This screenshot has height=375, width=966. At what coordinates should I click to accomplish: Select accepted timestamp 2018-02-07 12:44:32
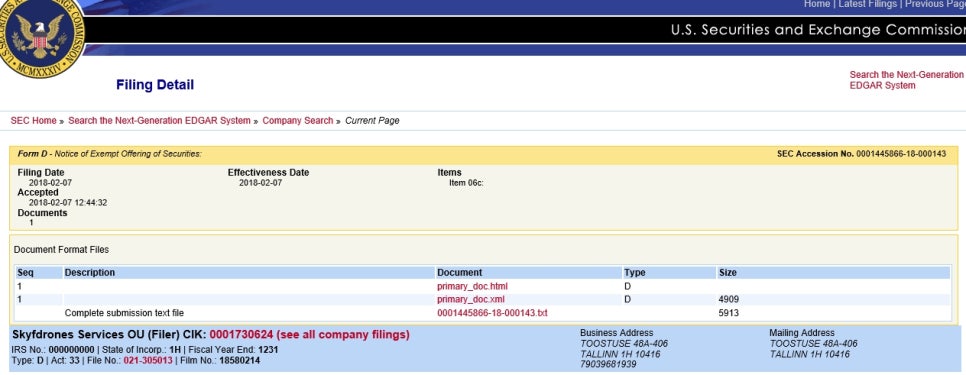pyautogui.click(x=68, y=203)
